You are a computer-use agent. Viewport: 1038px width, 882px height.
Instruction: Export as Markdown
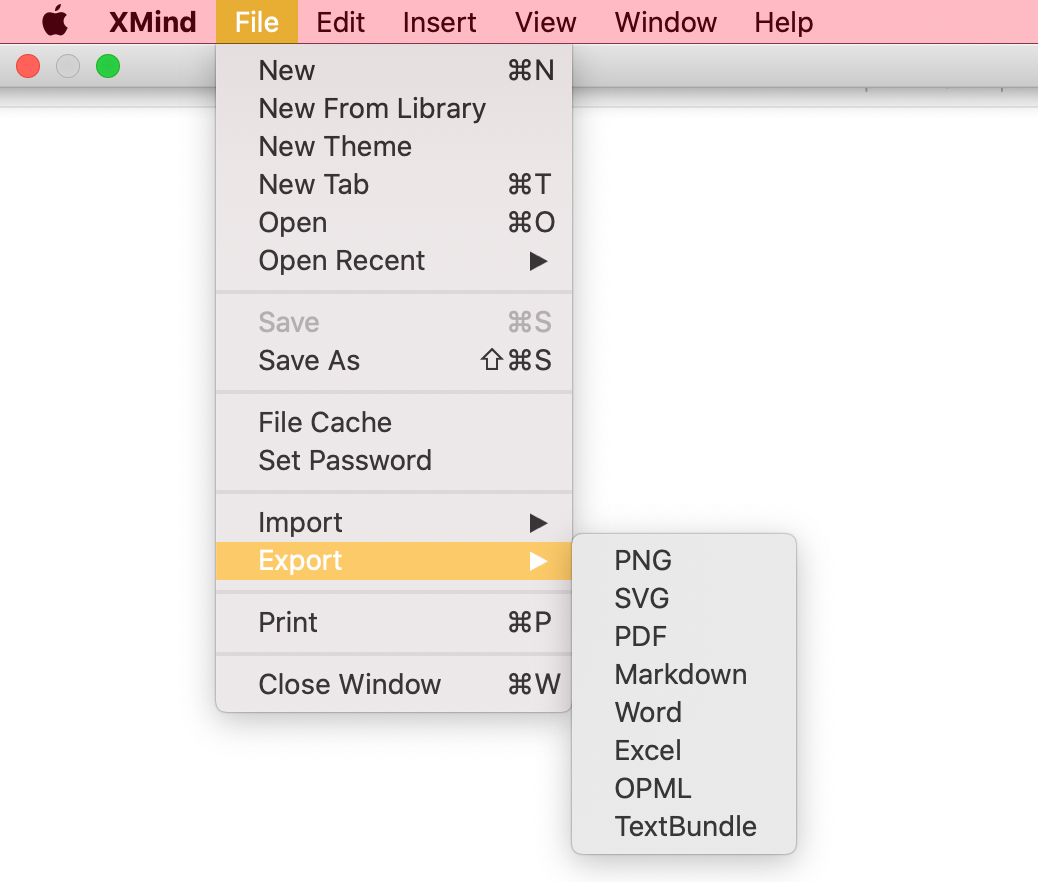point(684,675)
